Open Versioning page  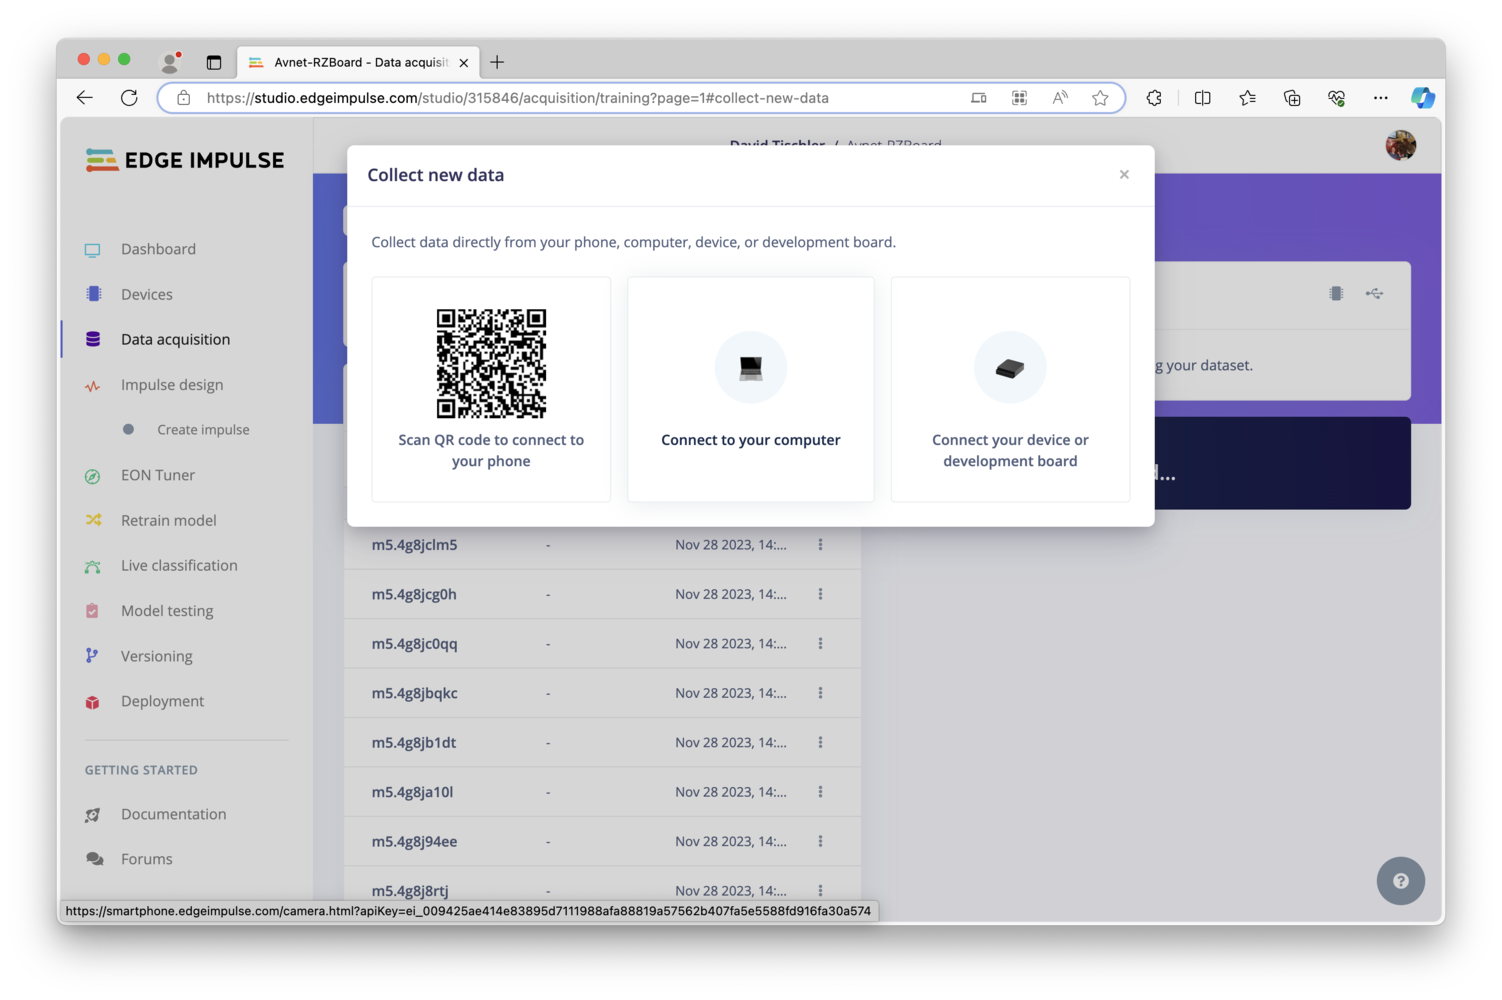156,656
